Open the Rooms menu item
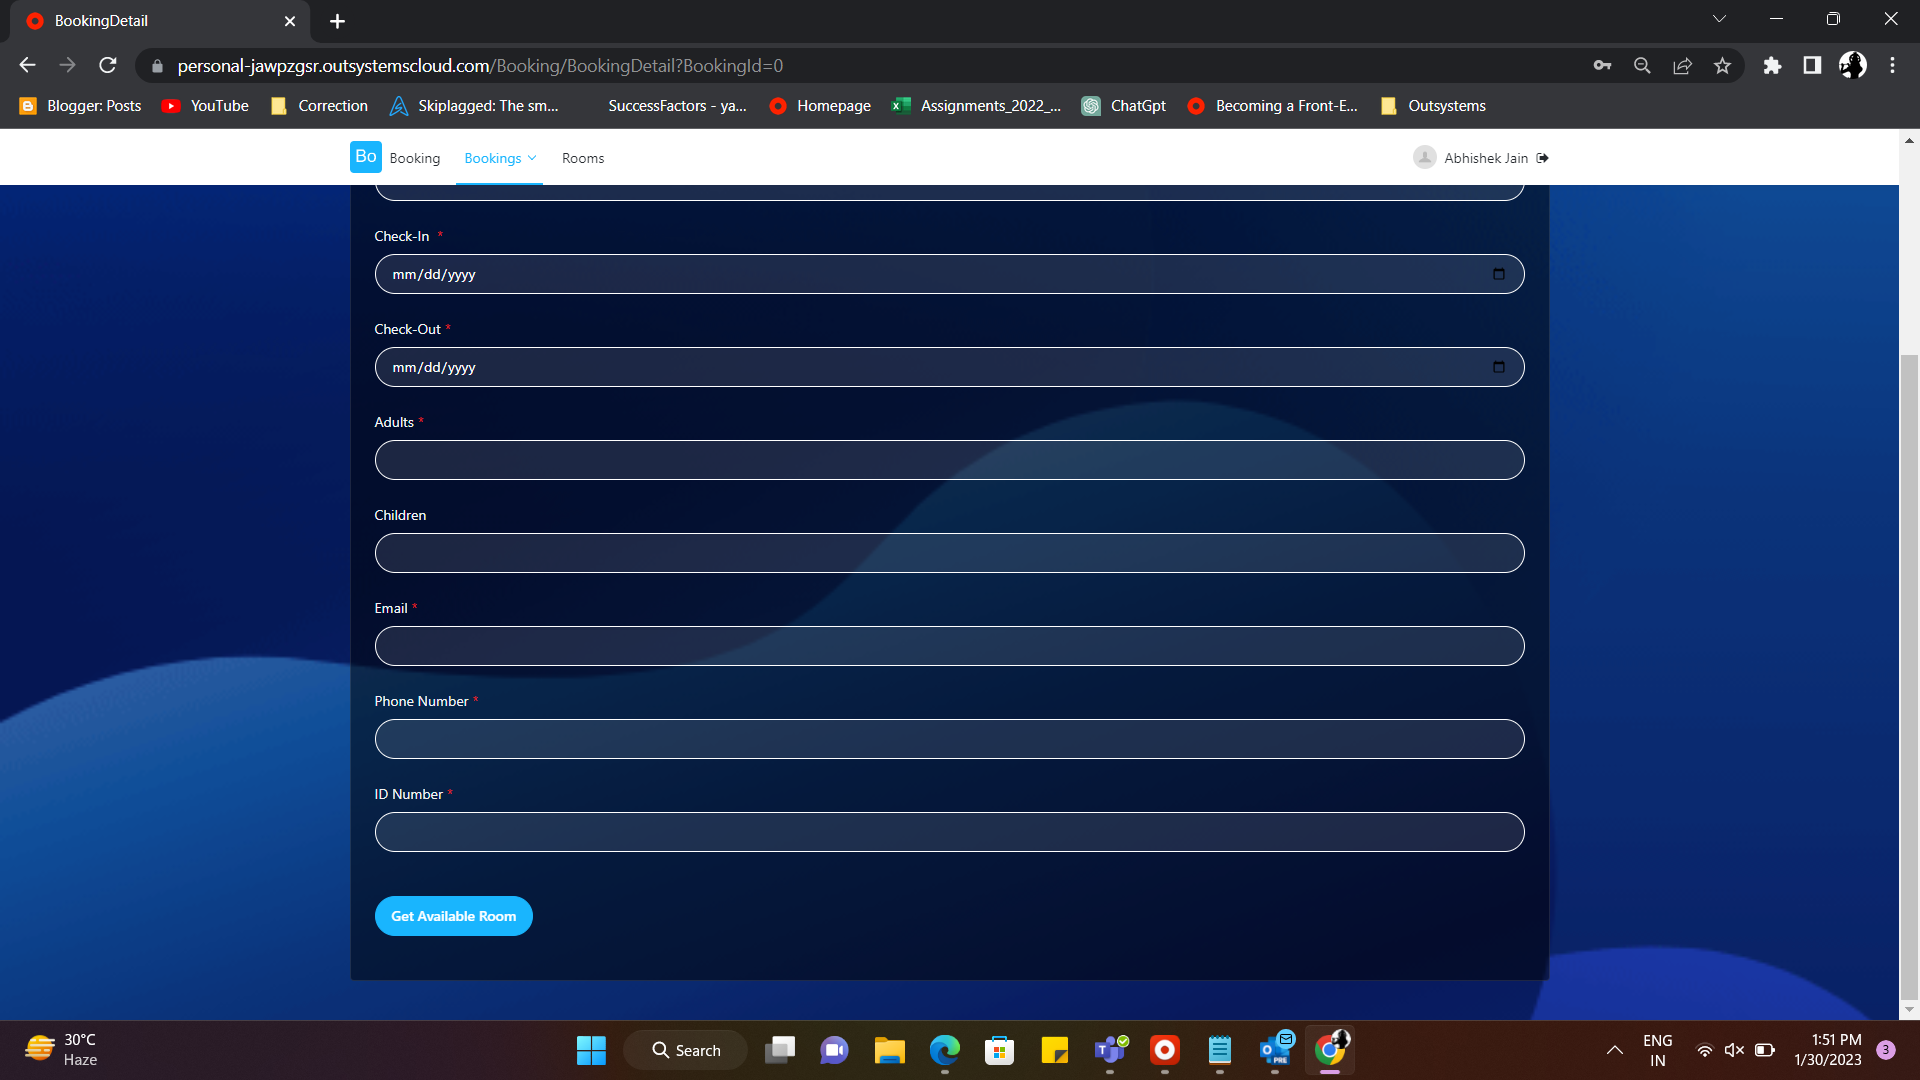The height and width of the screenshot is (1080, 1920). click(x=582, y=158)
